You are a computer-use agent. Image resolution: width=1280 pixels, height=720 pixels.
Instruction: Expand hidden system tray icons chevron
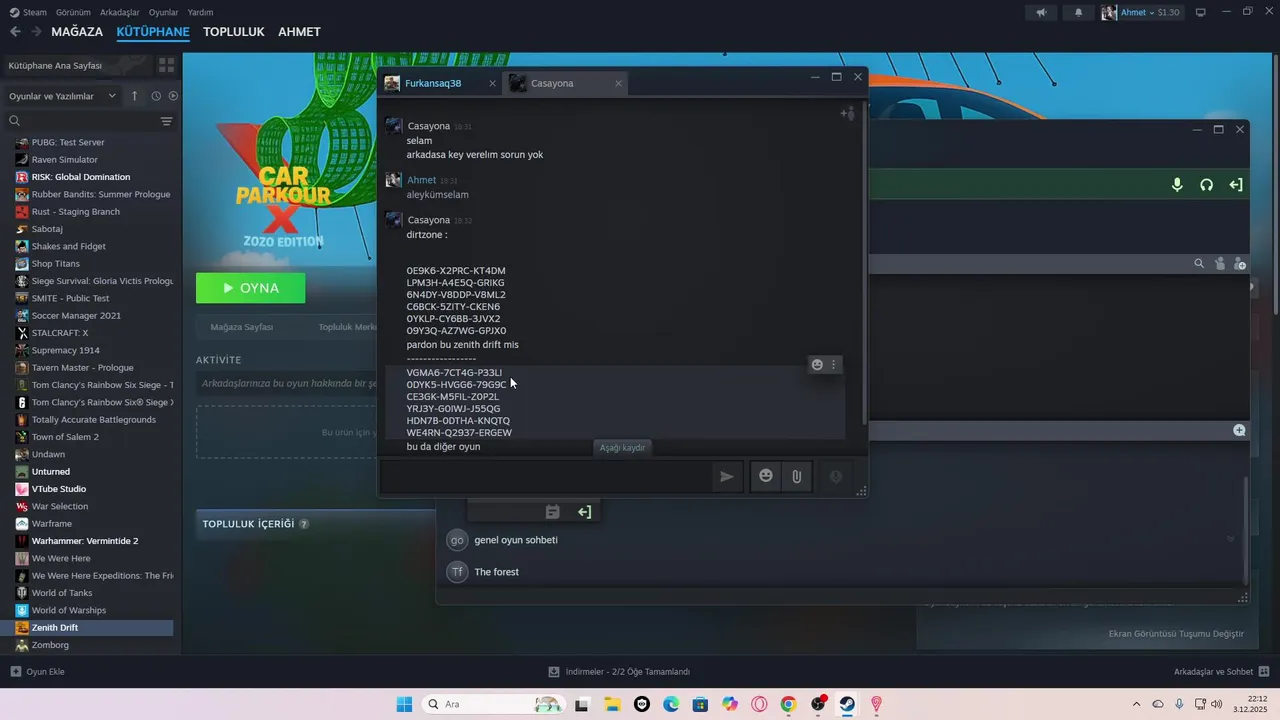pyautogui.click(x=1136, y=704)
